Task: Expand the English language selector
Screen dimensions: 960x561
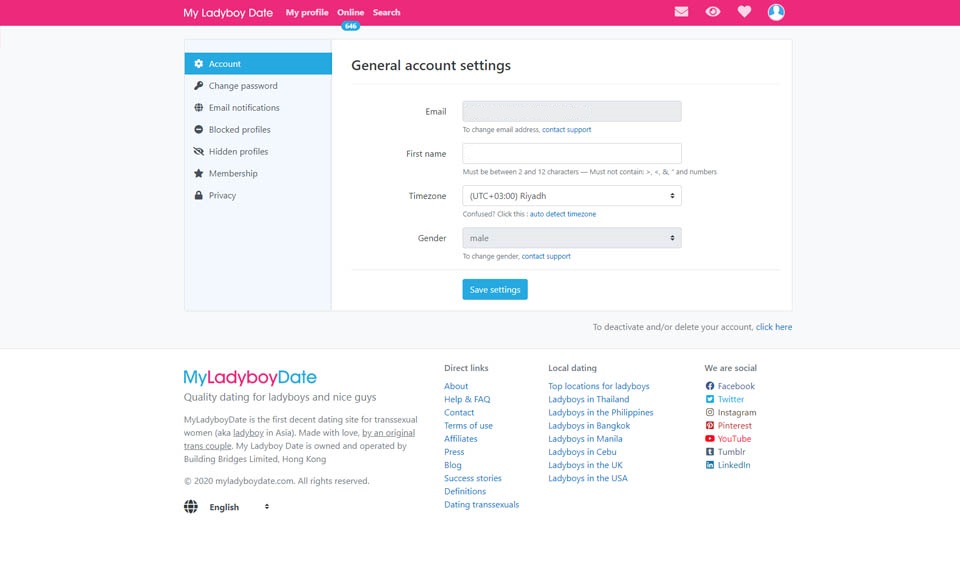Action: coord(240,507)
